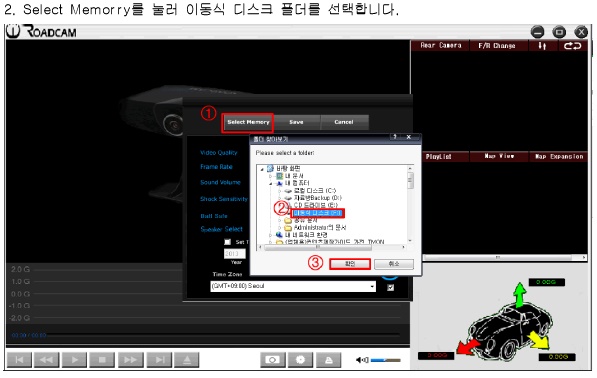
Task: Click the play button in the player
Action: coord(75,360)
